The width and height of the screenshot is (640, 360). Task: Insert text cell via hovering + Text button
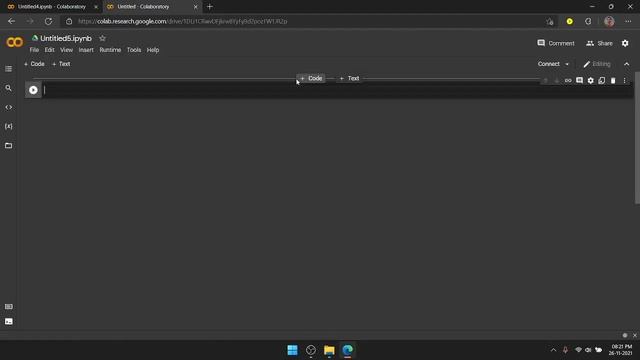(349, 78)
